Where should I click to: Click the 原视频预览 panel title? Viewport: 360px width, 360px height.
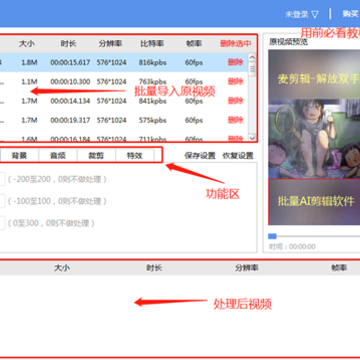[289, 42]
